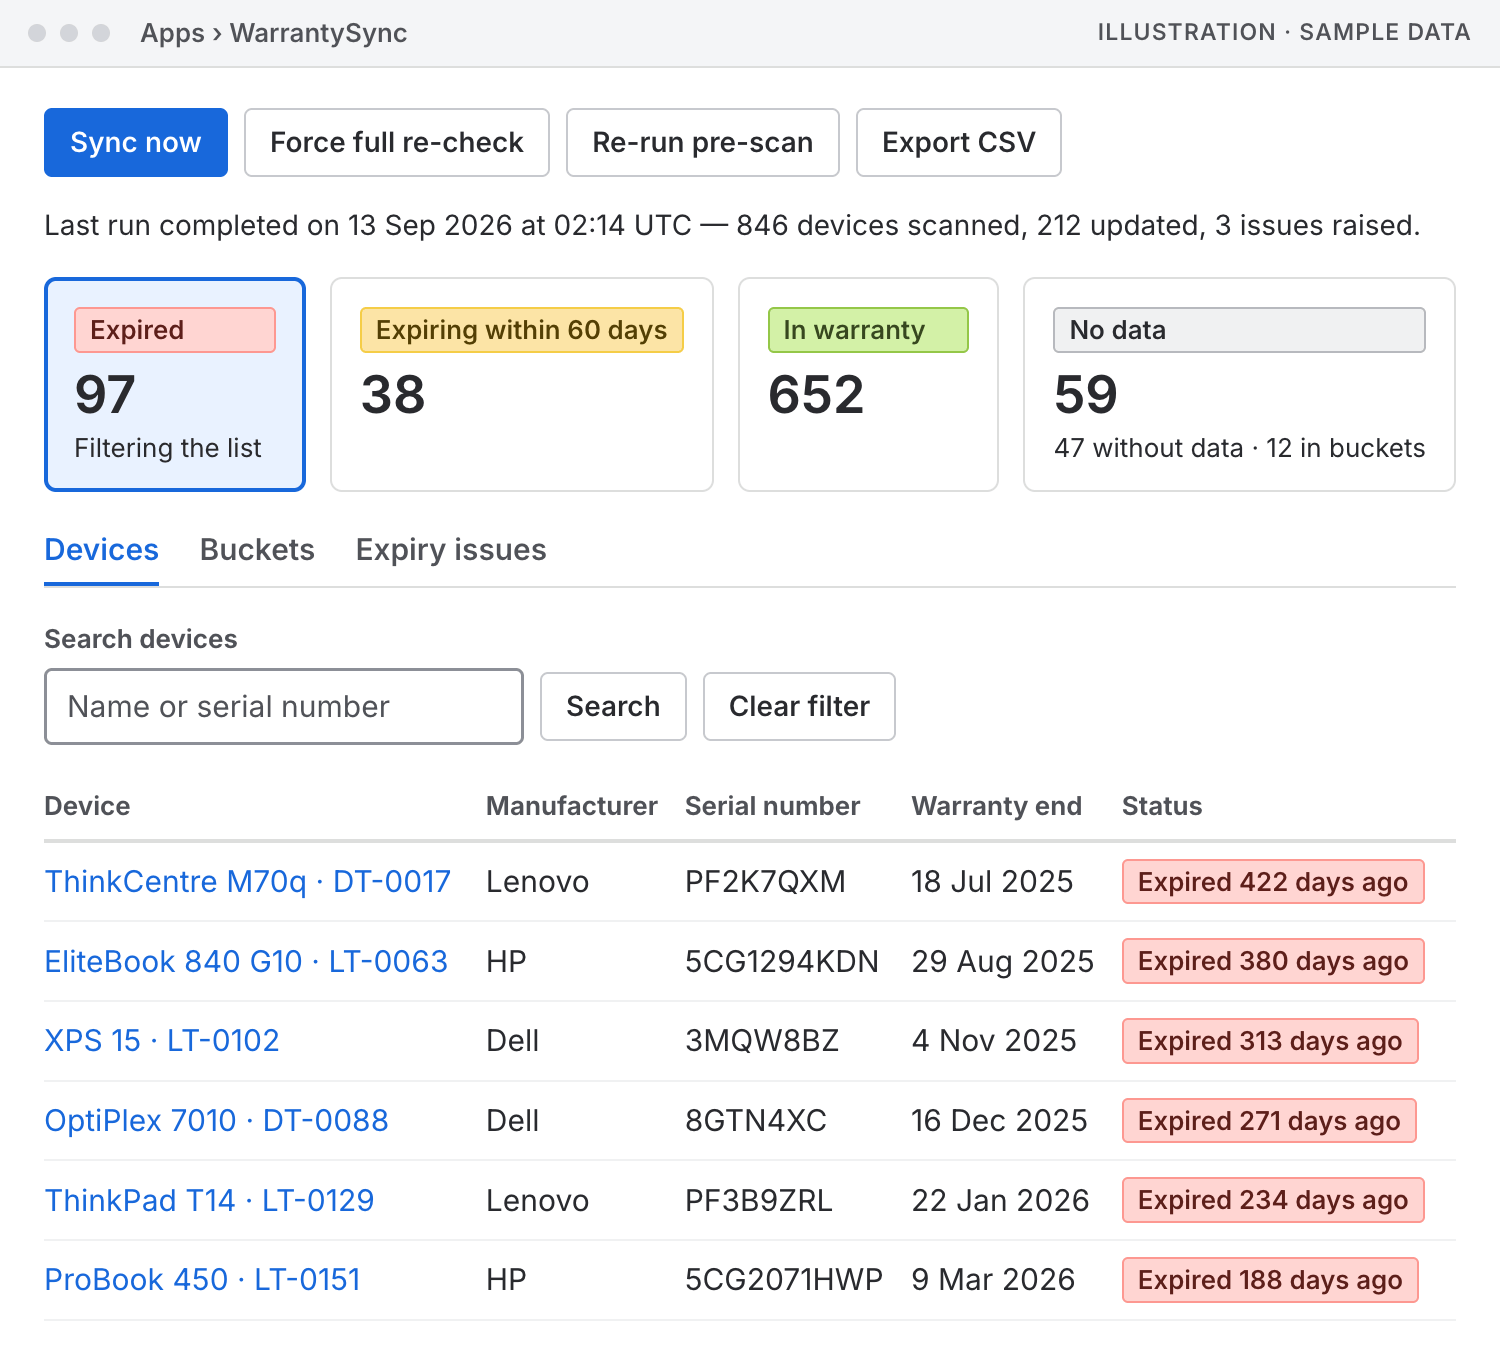Click the Expired 313 days ago badge

pos(1270,1041)
